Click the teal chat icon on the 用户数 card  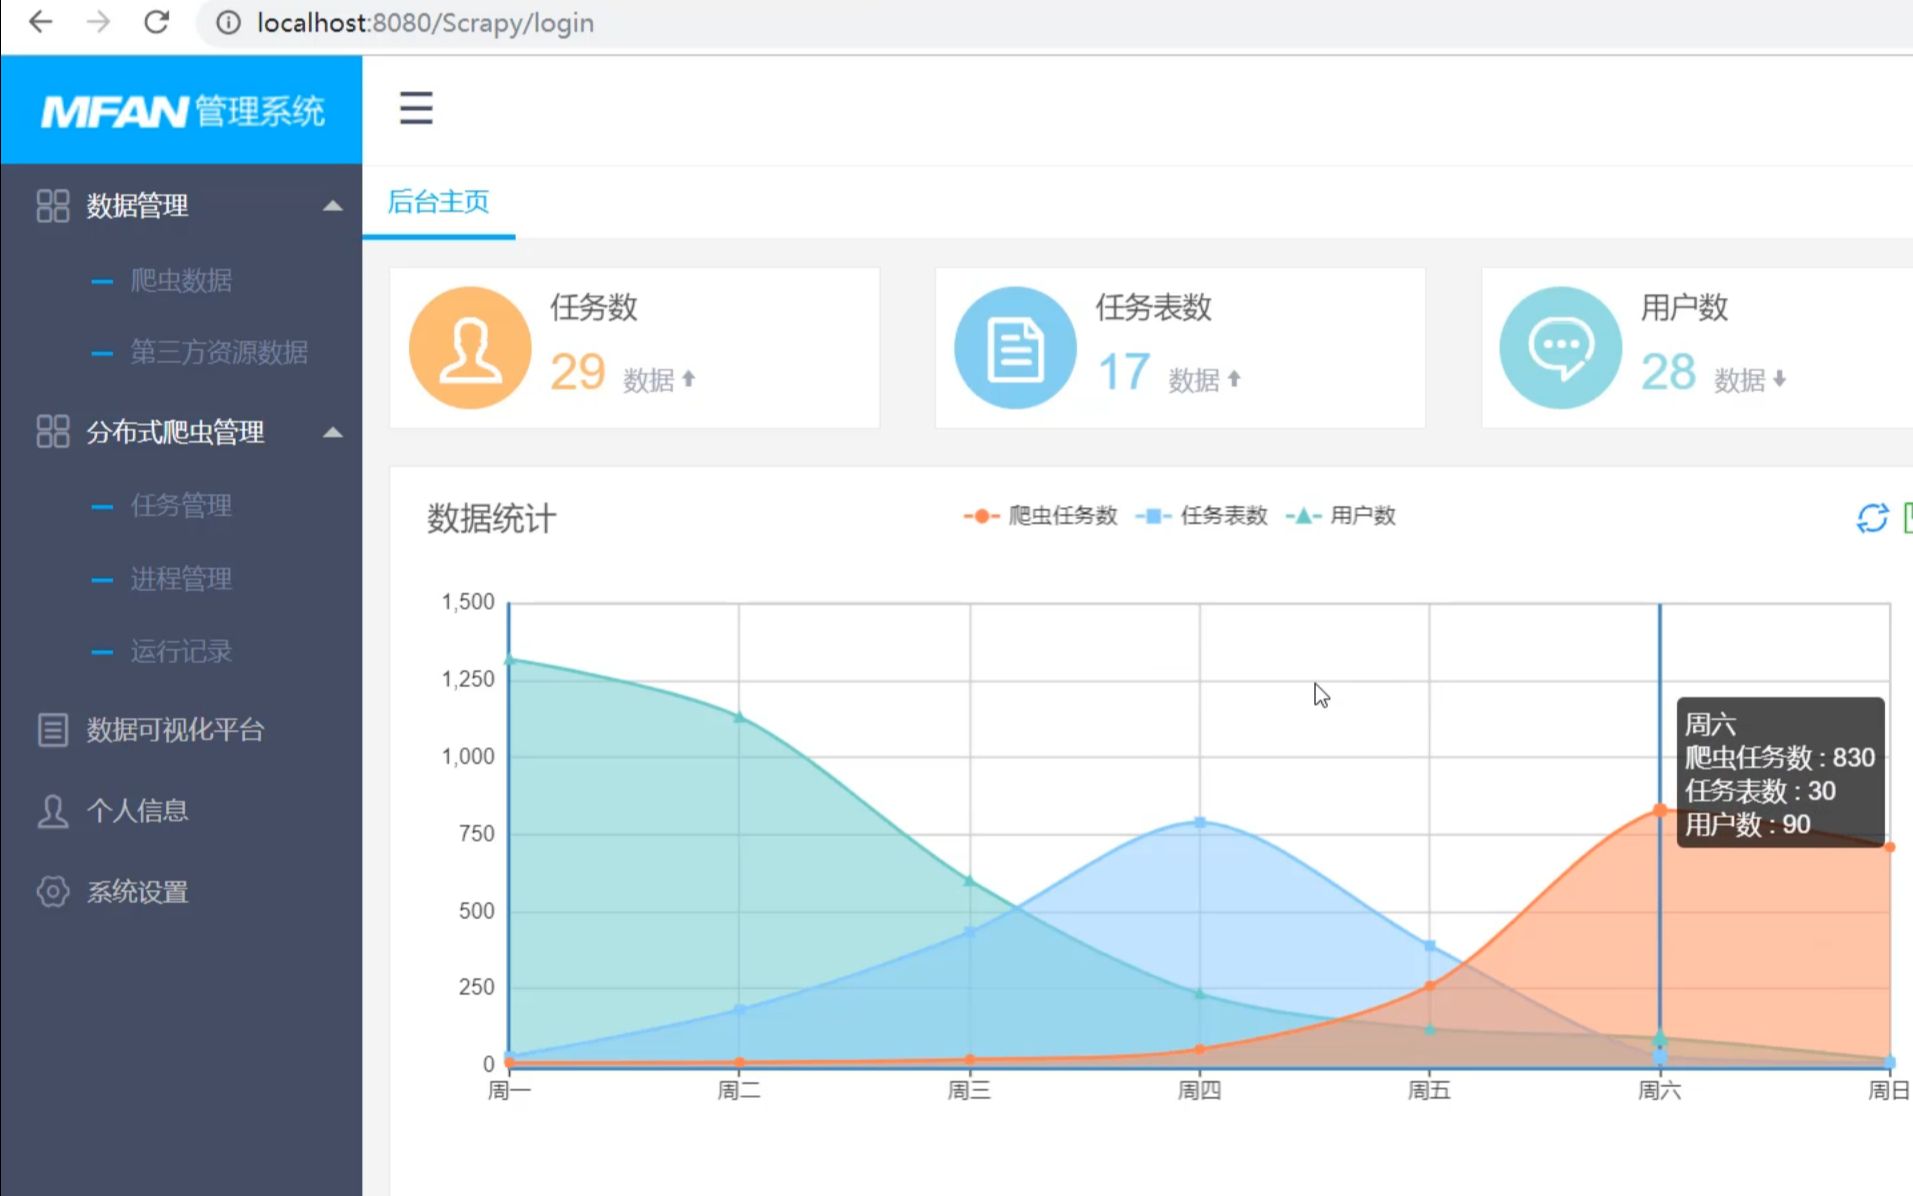[1560, 348]
